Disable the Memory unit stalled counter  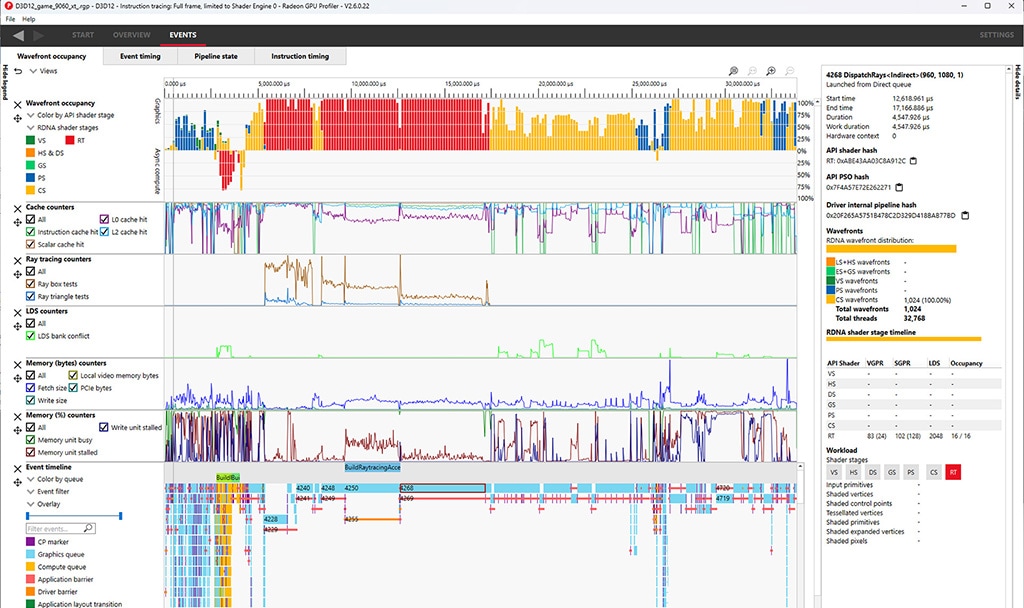pyautogui.click(x=30, y=452)
